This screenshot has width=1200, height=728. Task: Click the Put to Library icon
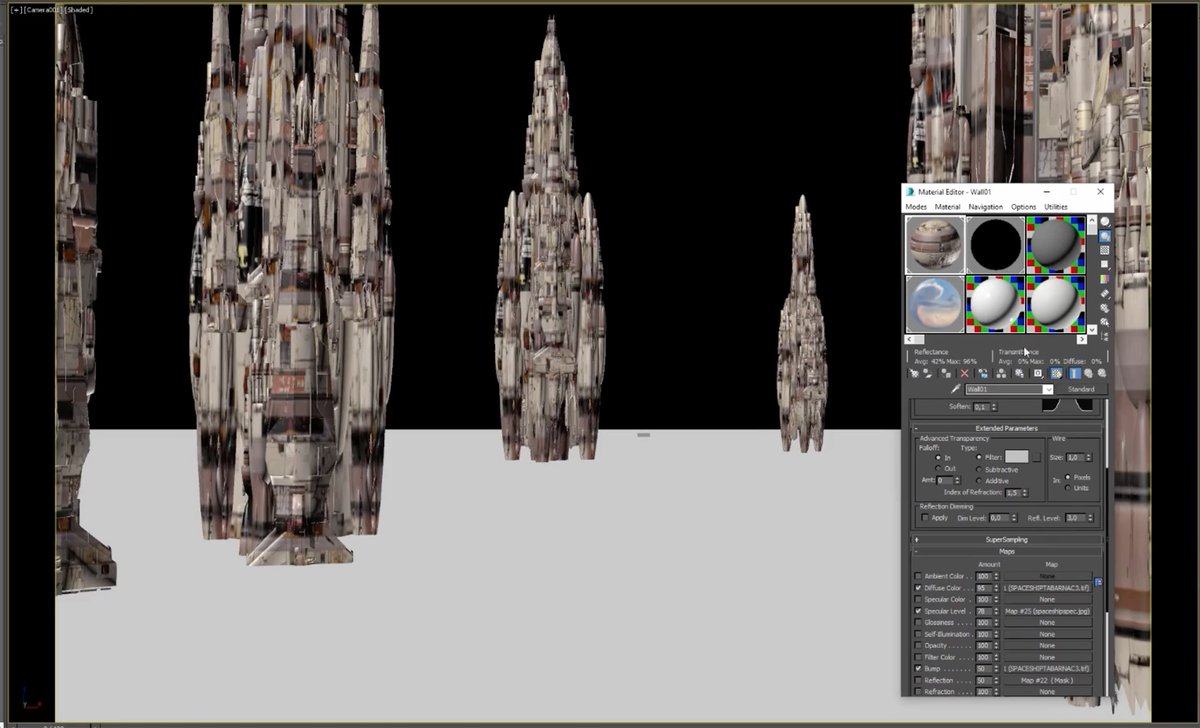tap(1019, 373)
